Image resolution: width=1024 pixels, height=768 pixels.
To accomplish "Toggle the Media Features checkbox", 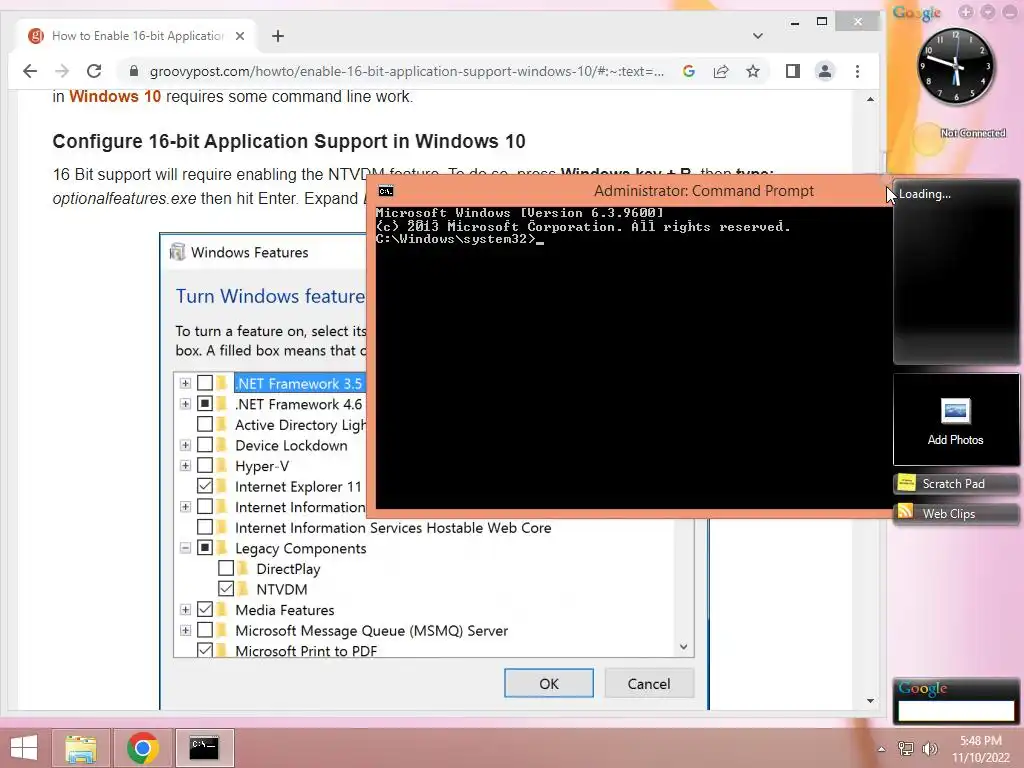I will click(205, 609).
